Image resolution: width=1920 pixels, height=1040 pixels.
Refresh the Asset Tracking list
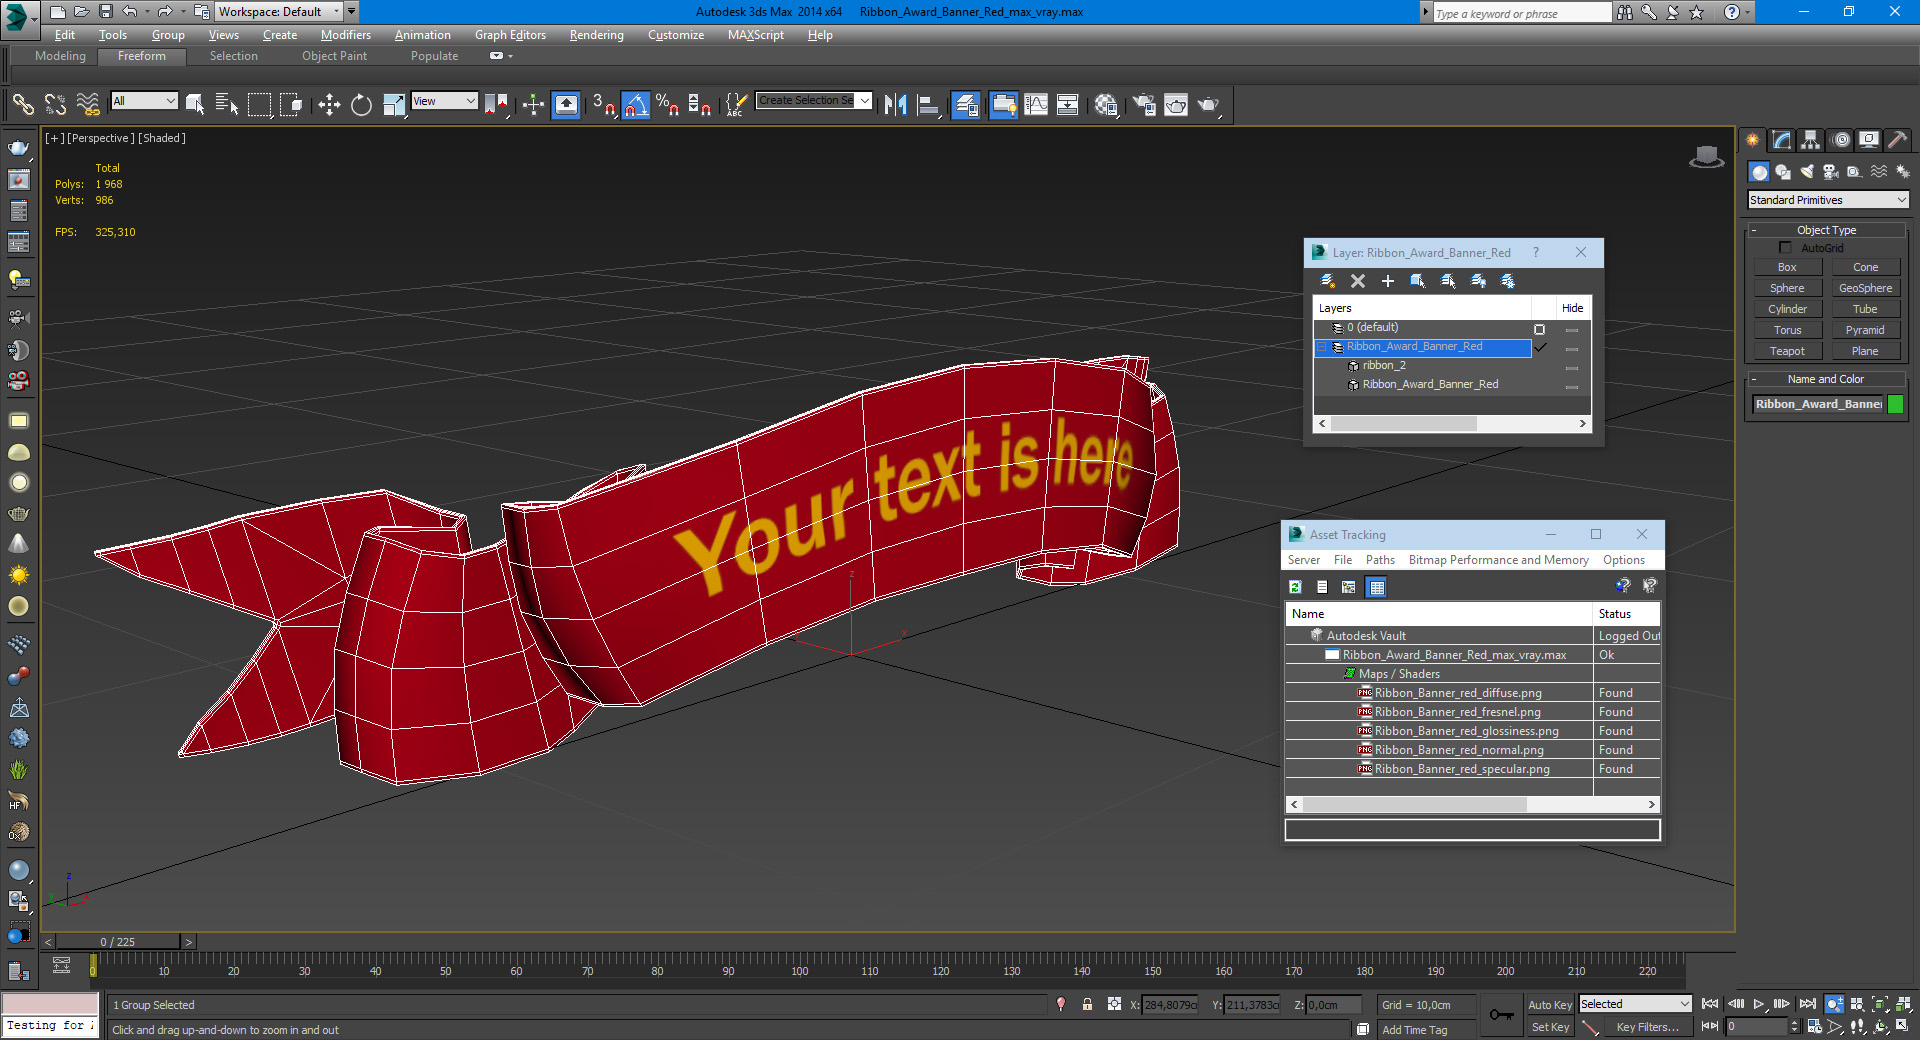pos(1295,587)
